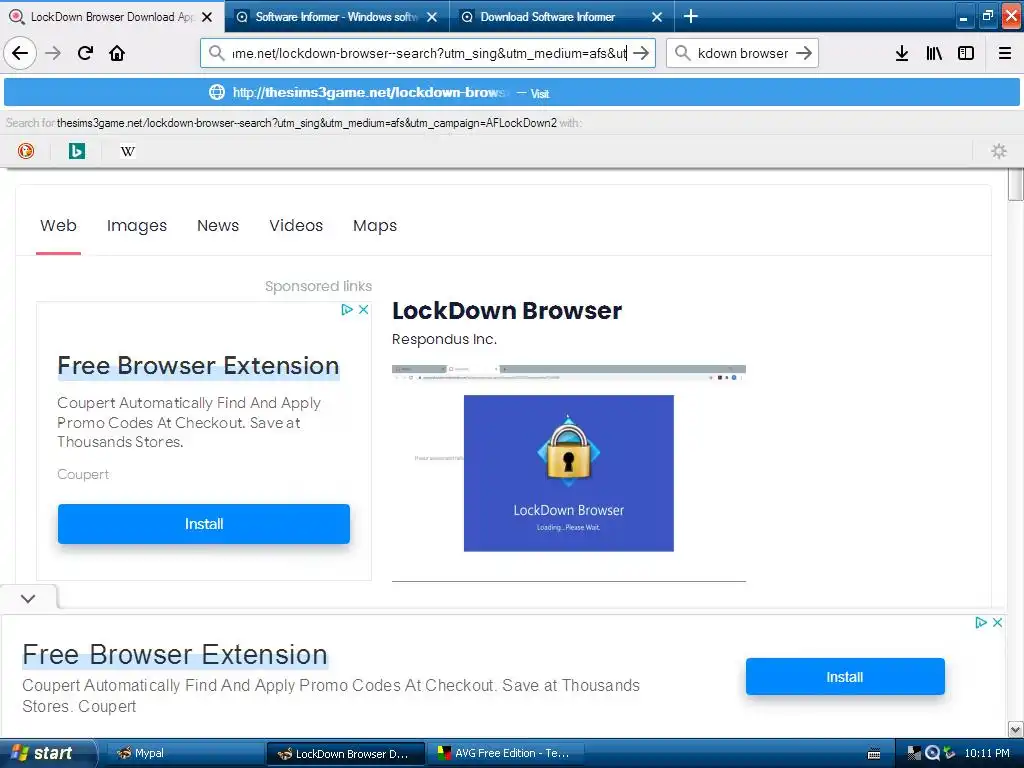The image size is (1024, 768).
Task: Open the home page
Action: pyautogui.click(x=117, y=53)
